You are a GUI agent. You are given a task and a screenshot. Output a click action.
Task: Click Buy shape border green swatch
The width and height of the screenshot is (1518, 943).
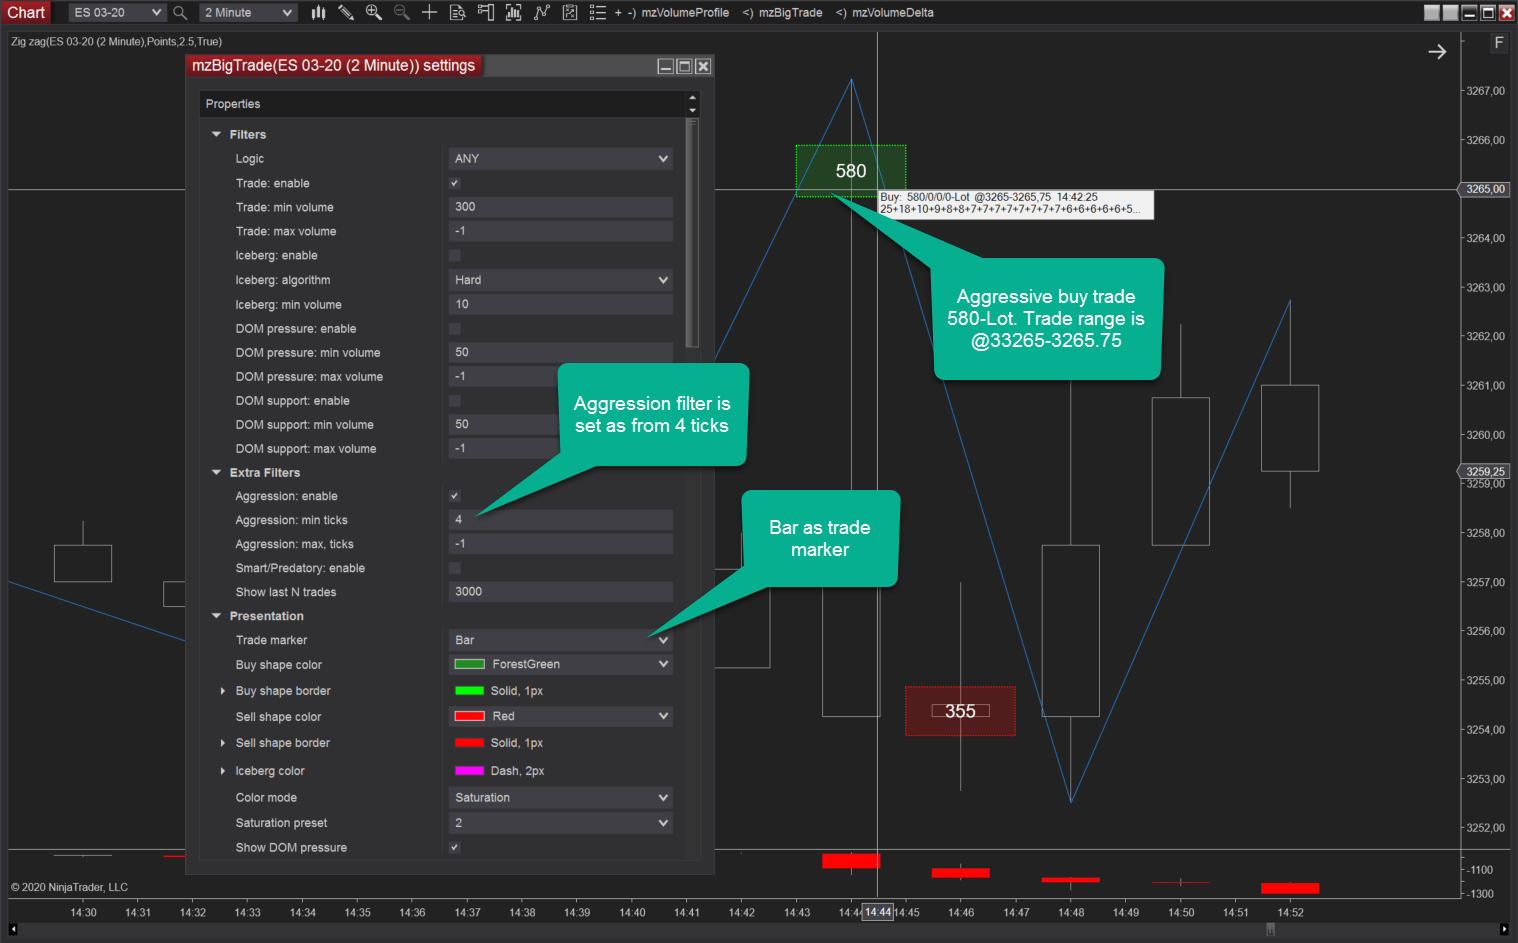(469, 691)
